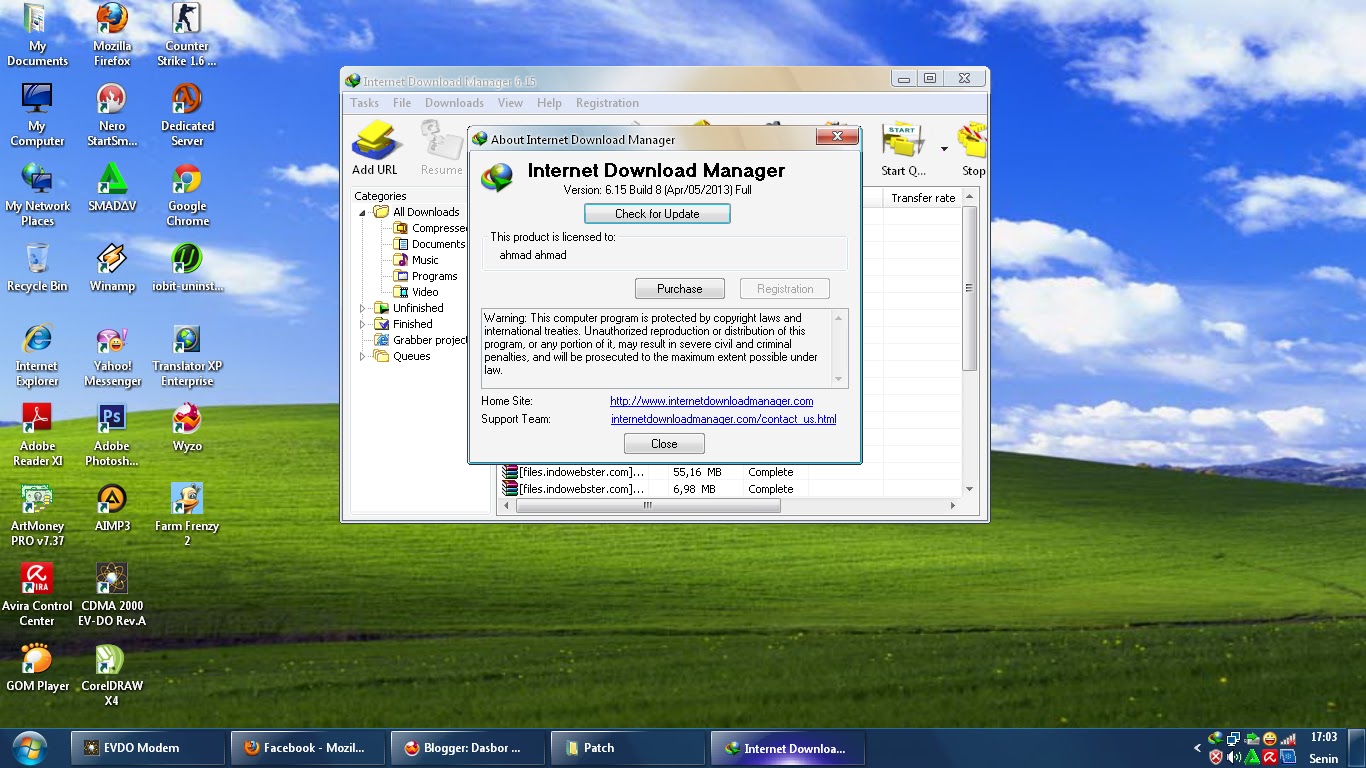The height and width of the screenshot is (768, 1366).
Task: Open the Google Chrome desktop icon
Action: [187, 195]
